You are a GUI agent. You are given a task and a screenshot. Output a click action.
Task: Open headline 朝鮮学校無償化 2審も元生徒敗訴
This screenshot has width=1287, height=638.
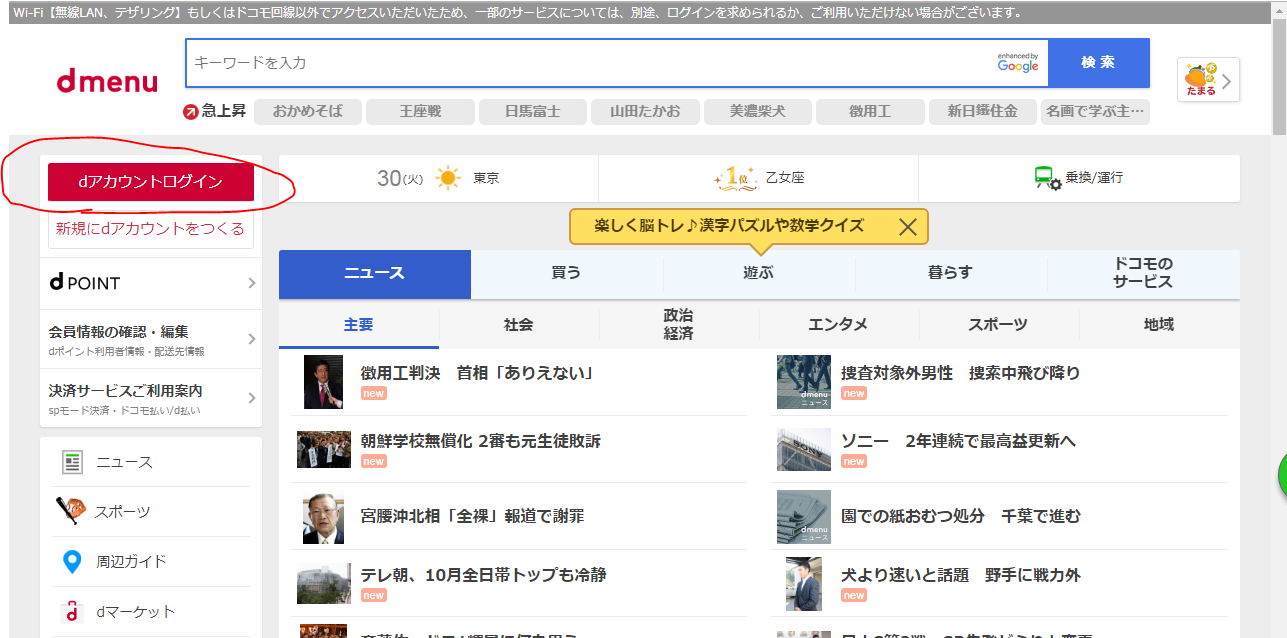click(x=481, y=441)
